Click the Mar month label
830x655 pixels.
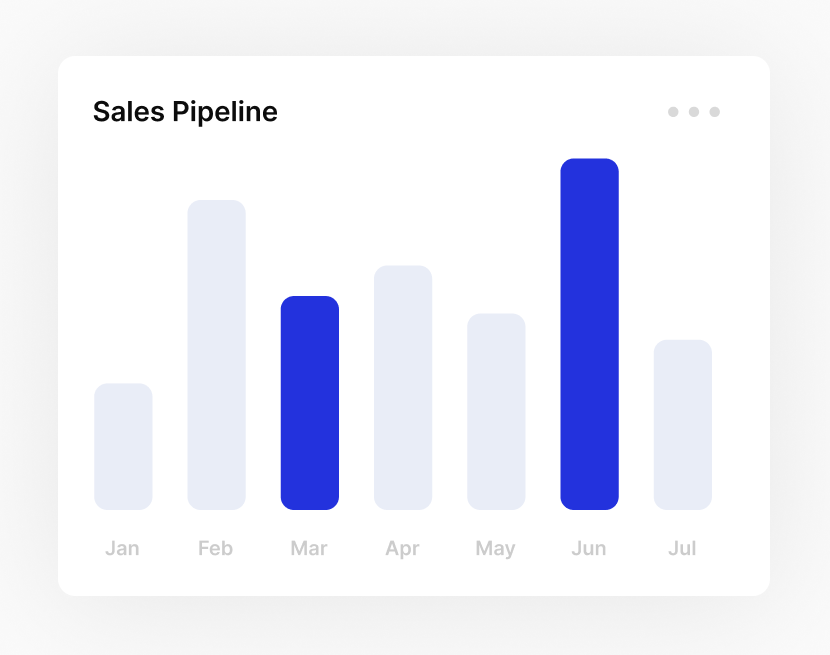click(309, 548)
